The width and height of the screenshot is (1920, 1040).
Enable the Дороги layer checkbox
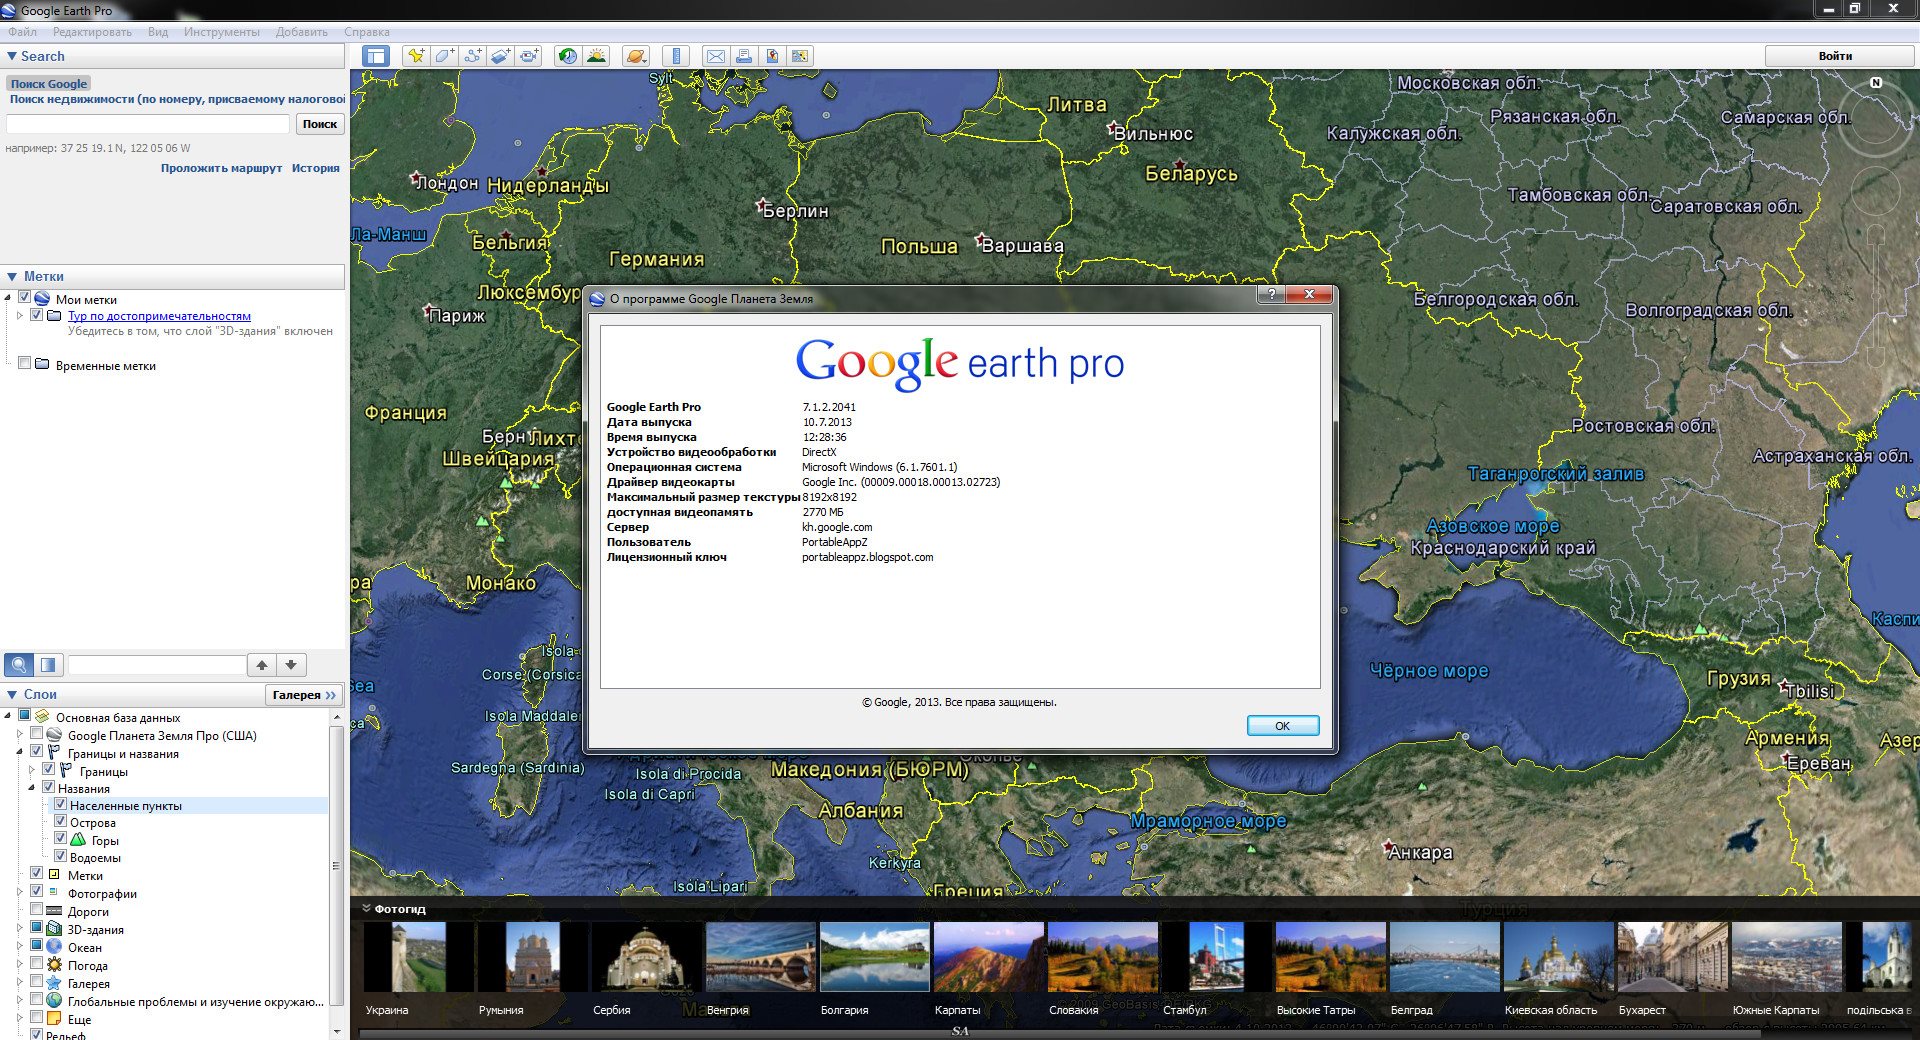click(x=37, y=910)
